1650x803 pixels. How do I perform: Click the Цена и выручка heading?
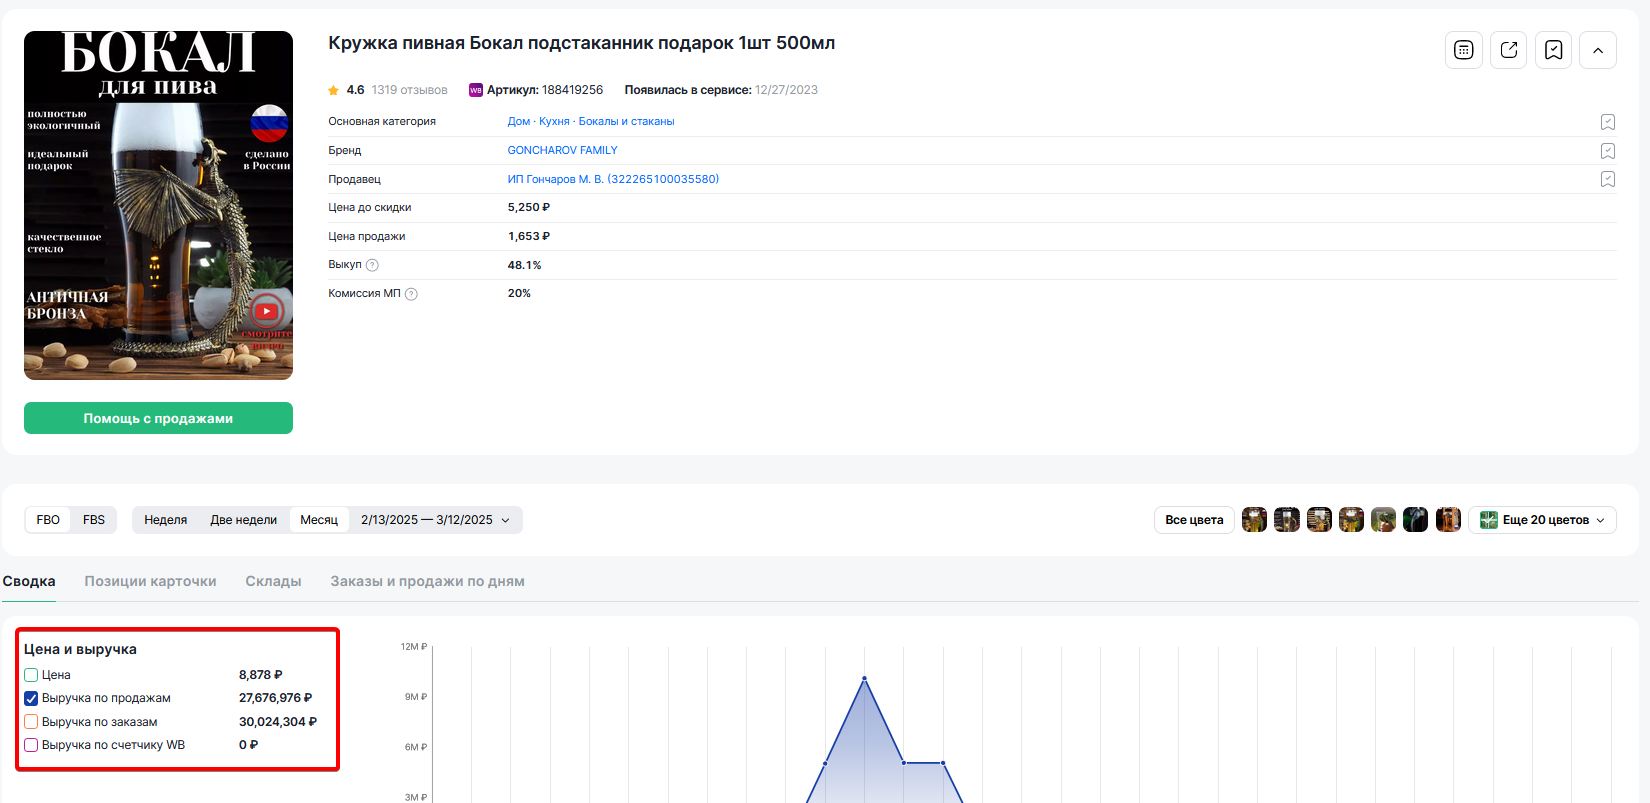[80, 649]
